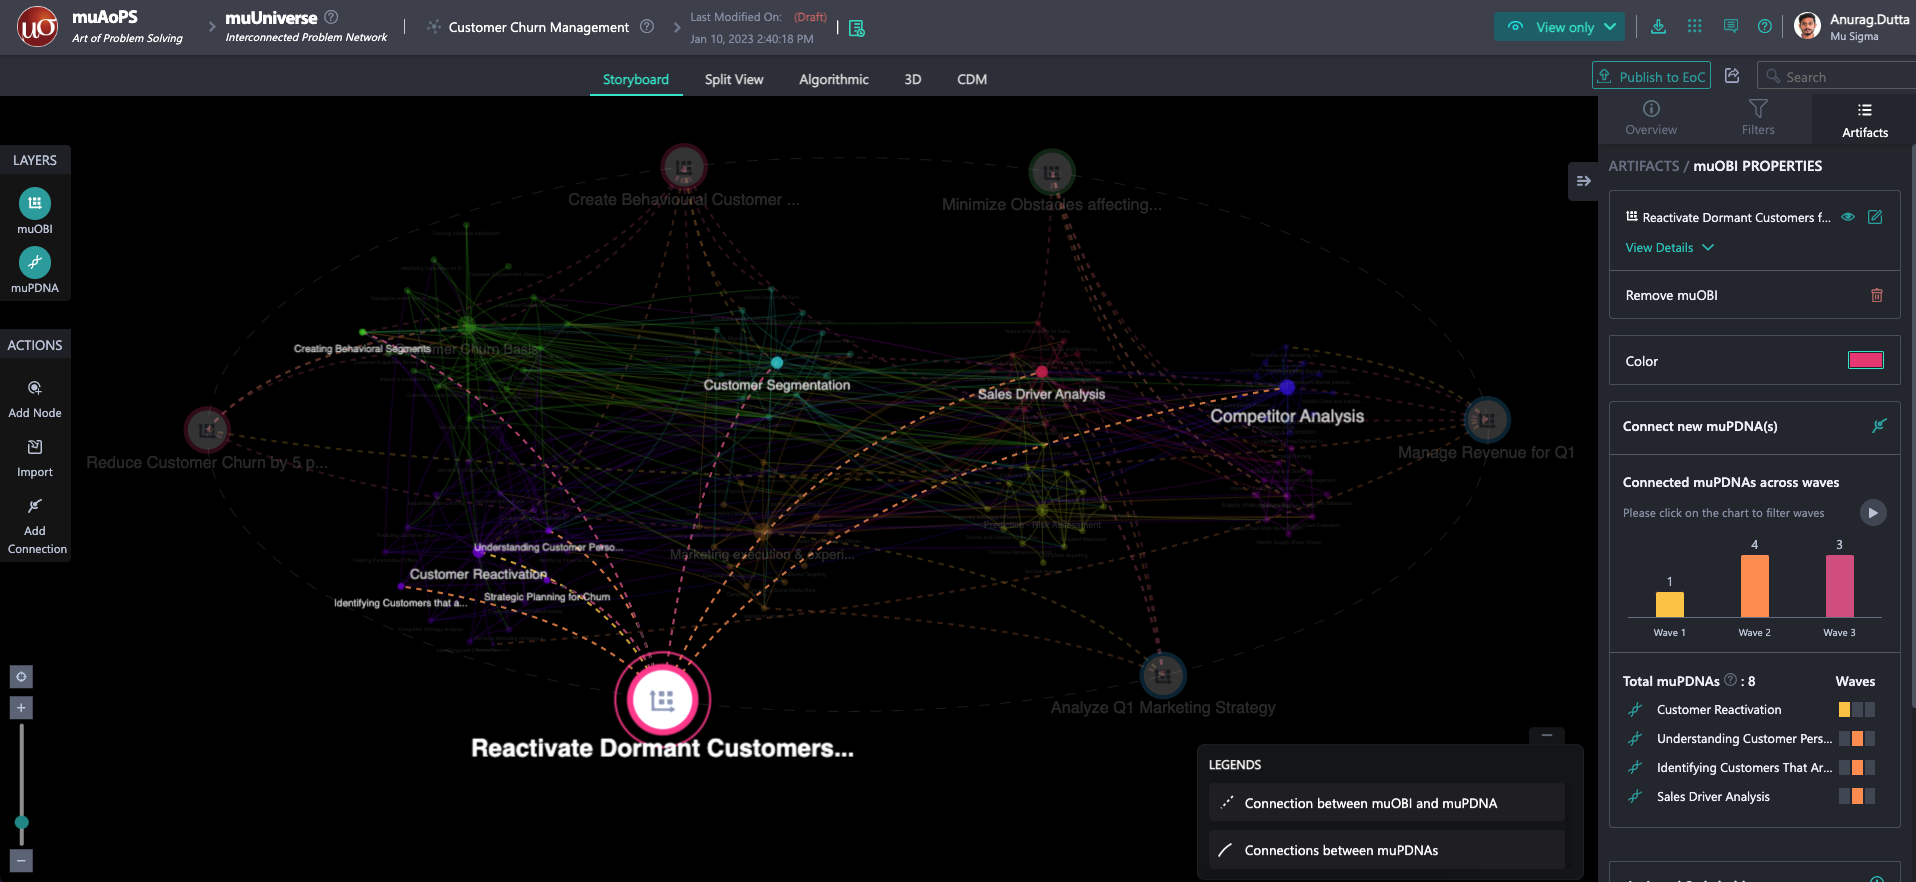Click help icon beside Customer Churn Management
Screen dimensions: 1916x882
(647, 27)
